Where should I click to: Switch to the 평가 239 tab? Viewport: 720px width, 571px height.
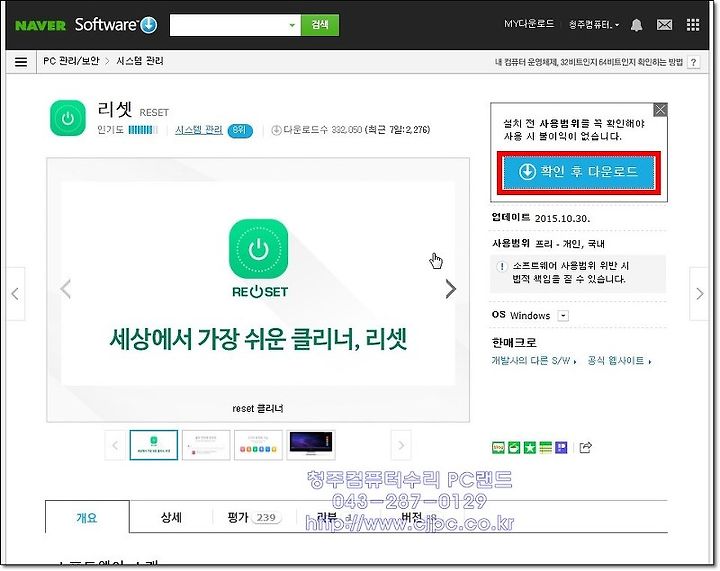(255, 517)
